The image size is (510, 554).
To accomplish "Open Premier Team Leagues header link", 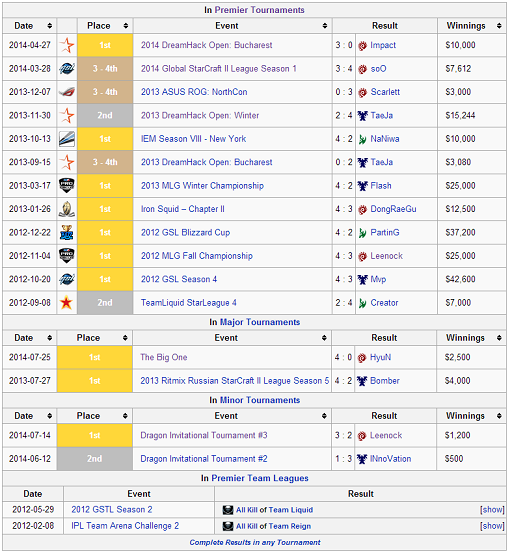I will (x=260, y=478).
